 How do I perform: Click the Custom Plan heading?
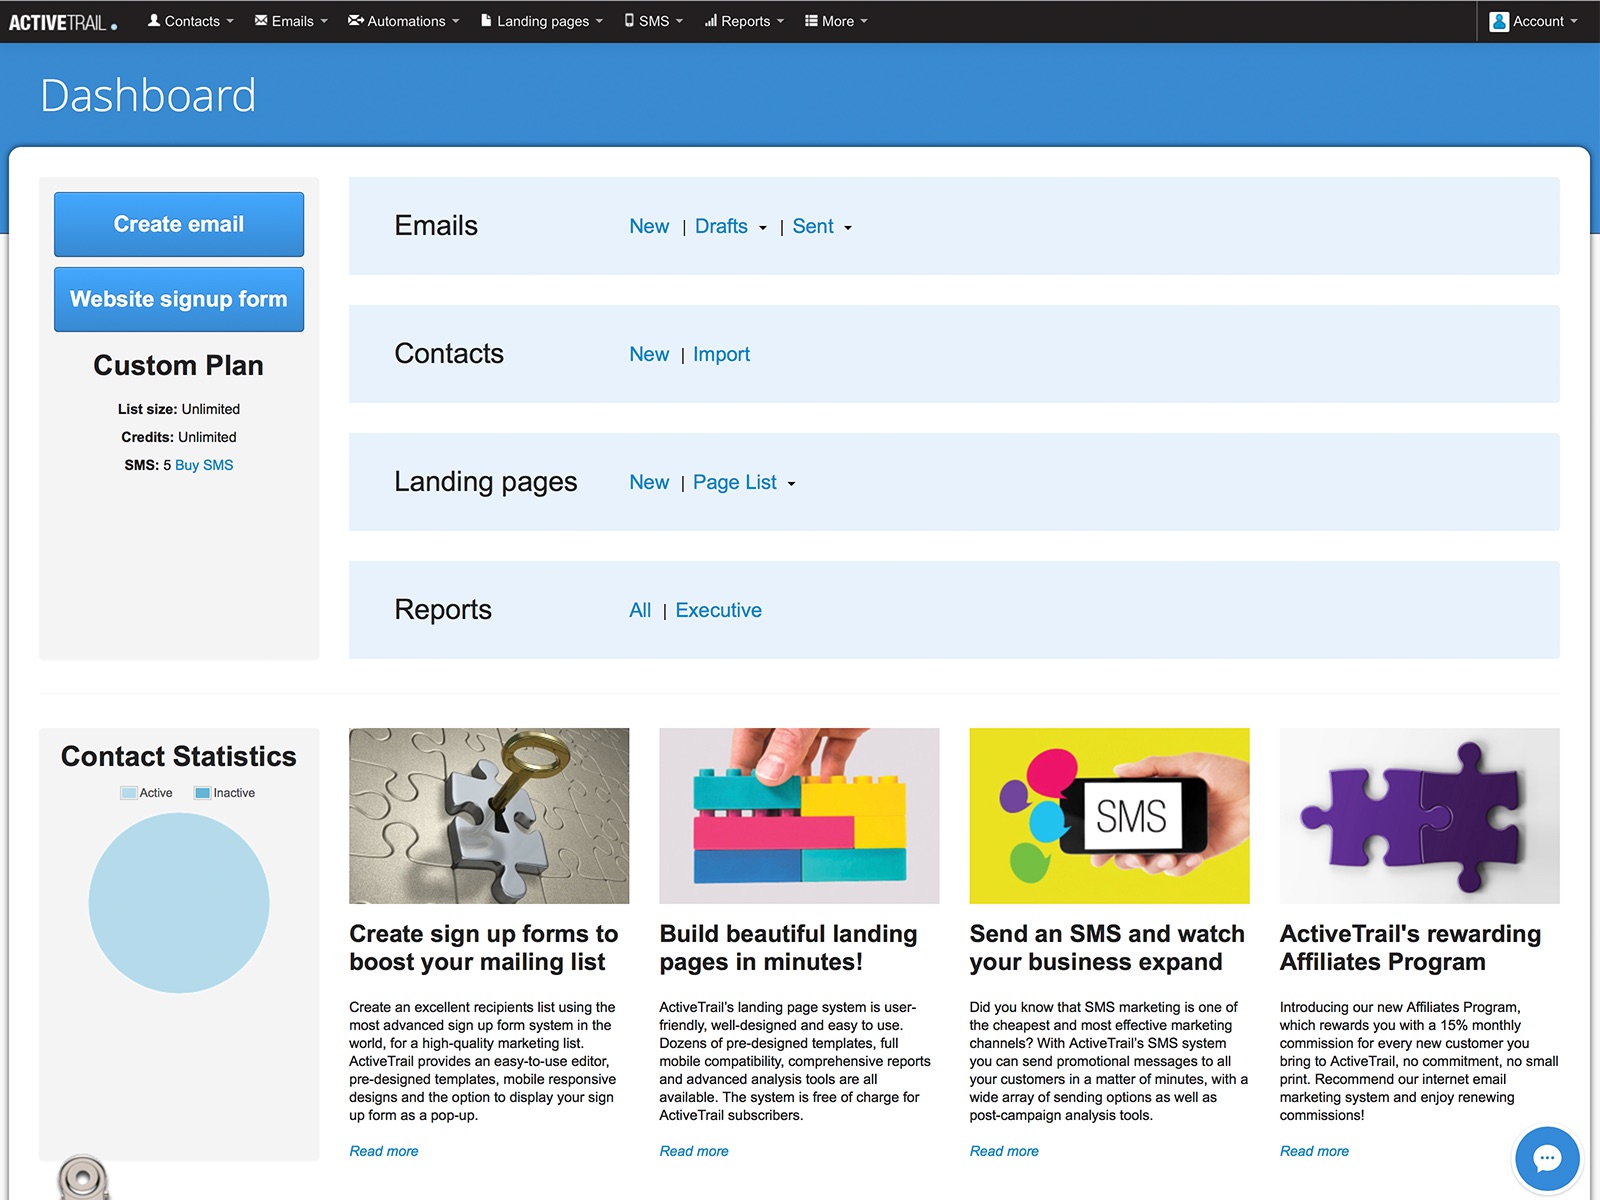coord(179,366)
